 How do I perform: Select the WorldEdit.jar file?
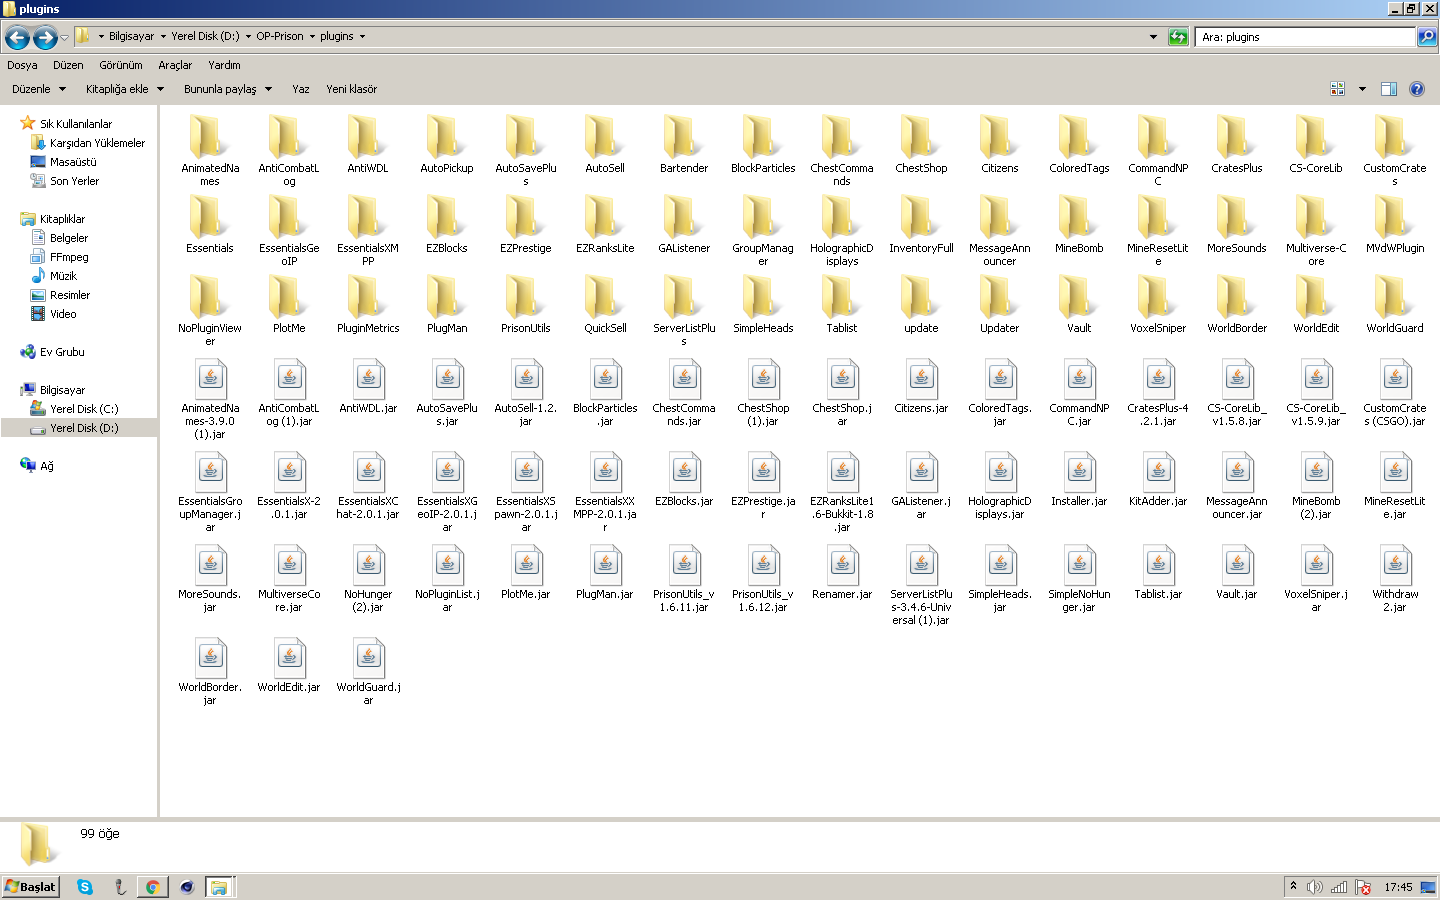click(289, 666)
